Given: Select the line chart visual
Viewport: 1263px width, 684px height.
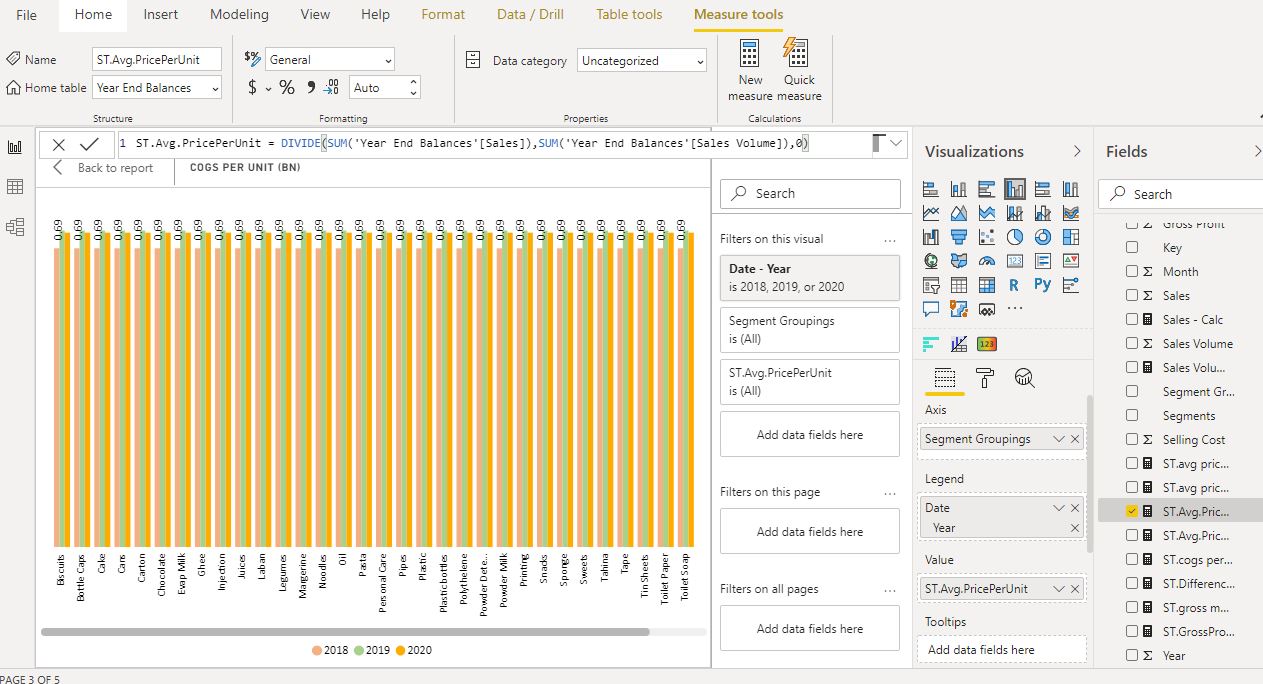Looking at the screenshot, I should click(931, 213).
